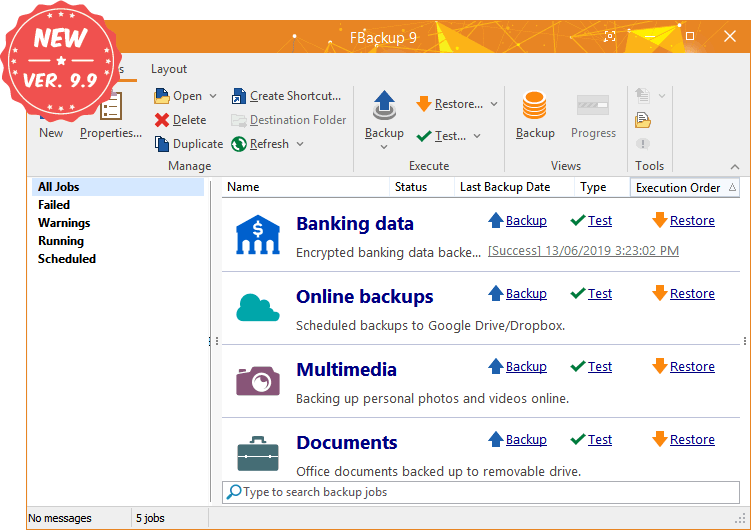Click the Multimedia camera icon

point(257,380)
